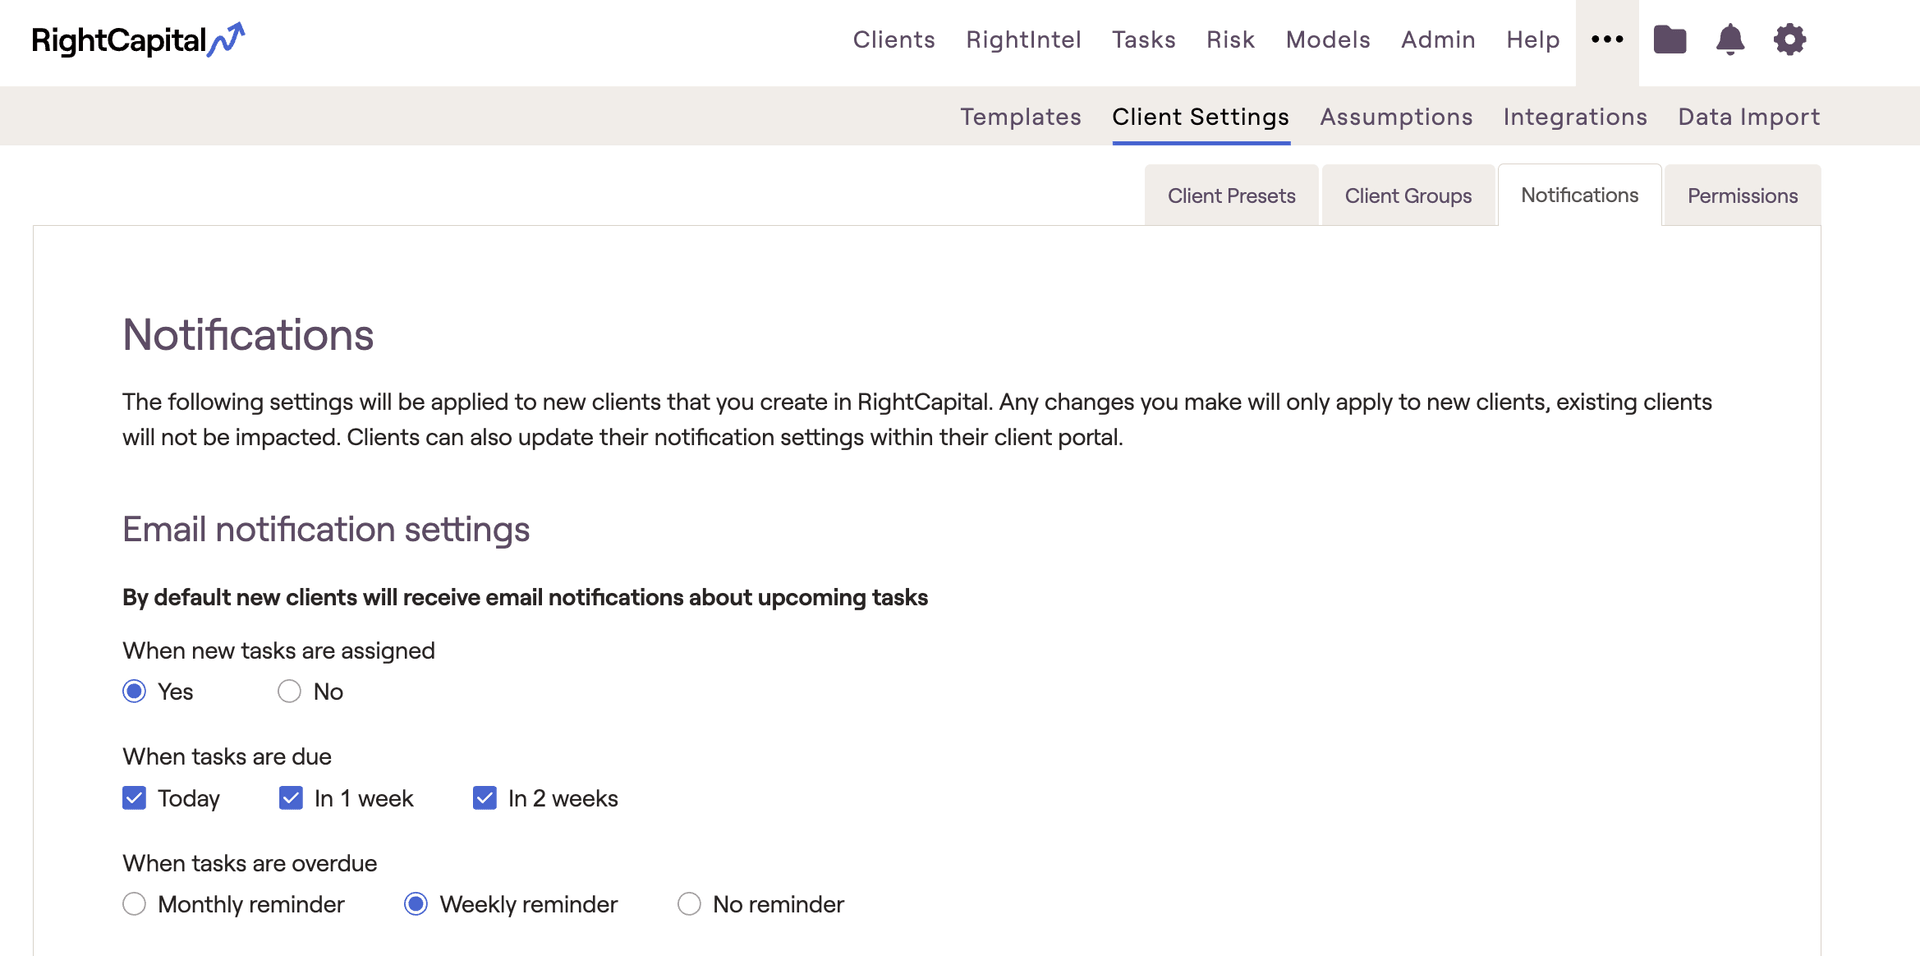Open the Integrations section
This screenshot has width=1920, height=956.
click(x=1575, y=117)
